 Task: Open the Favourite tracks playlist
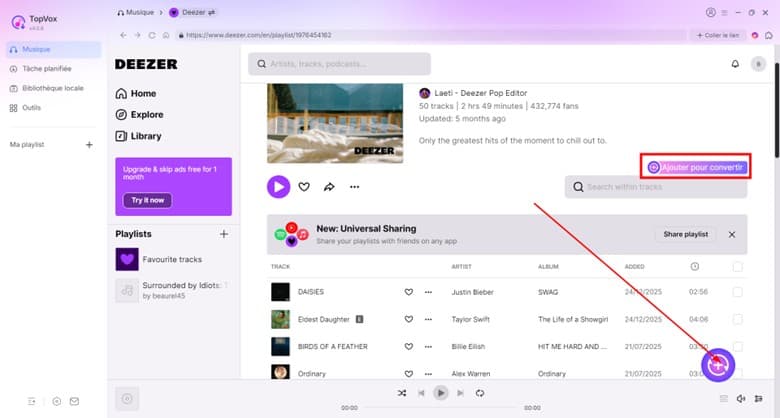pyautogui.click(x=172, y=259)
